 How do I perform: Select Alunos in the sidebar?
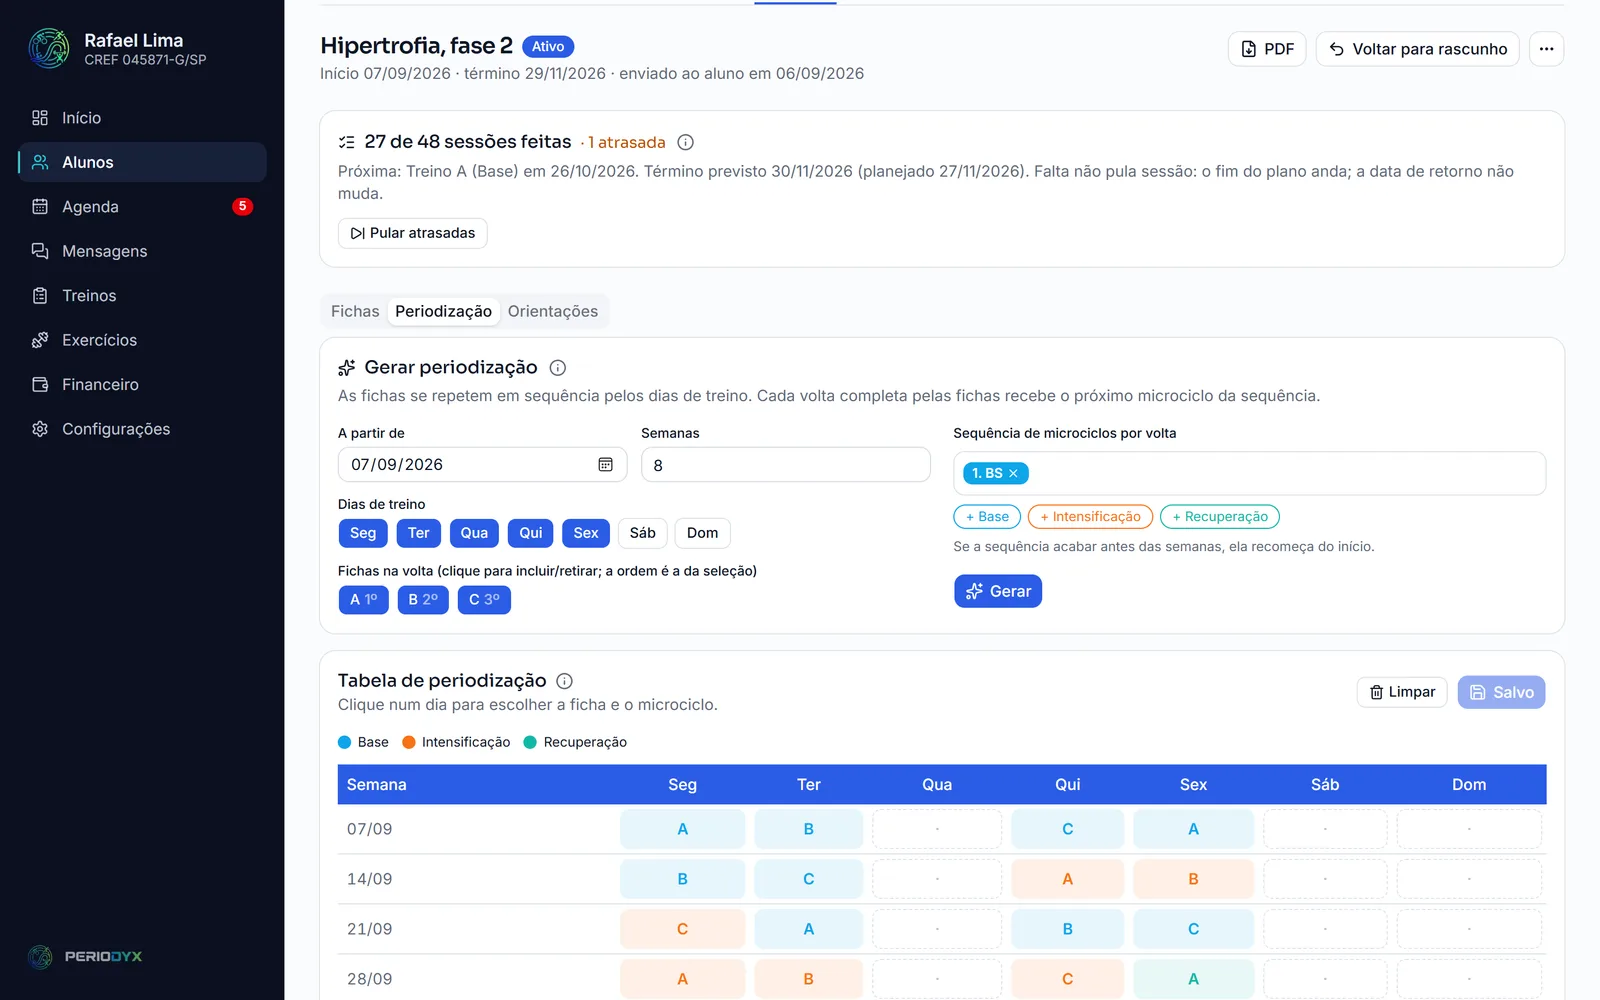142,162
